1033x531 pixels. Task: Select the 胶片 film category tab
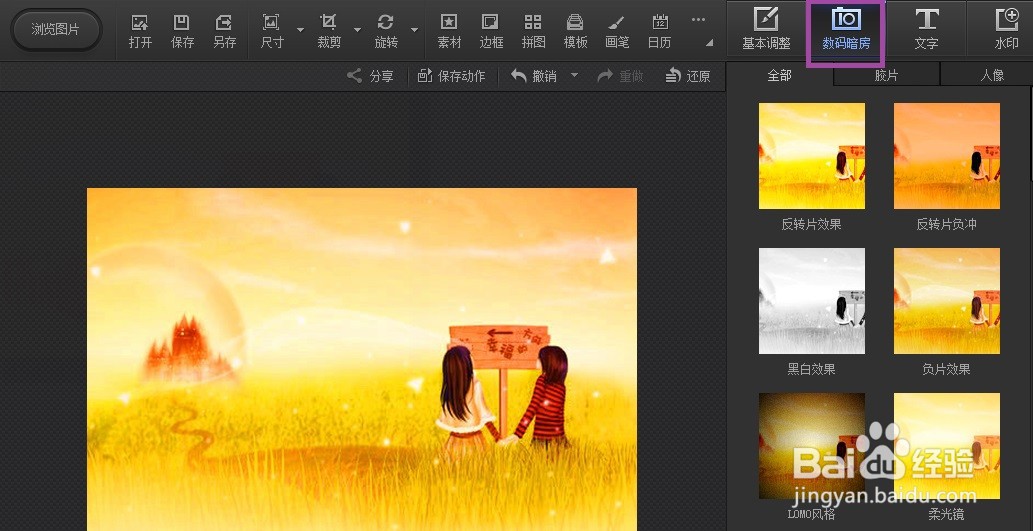point(886,75)
